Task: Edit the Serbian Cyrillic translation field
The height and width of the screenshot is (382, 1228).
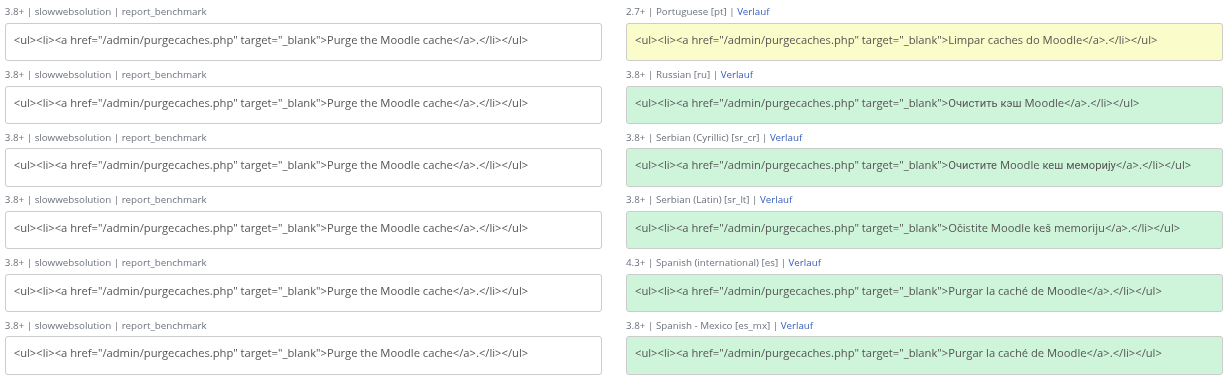Action: (925, 167)
